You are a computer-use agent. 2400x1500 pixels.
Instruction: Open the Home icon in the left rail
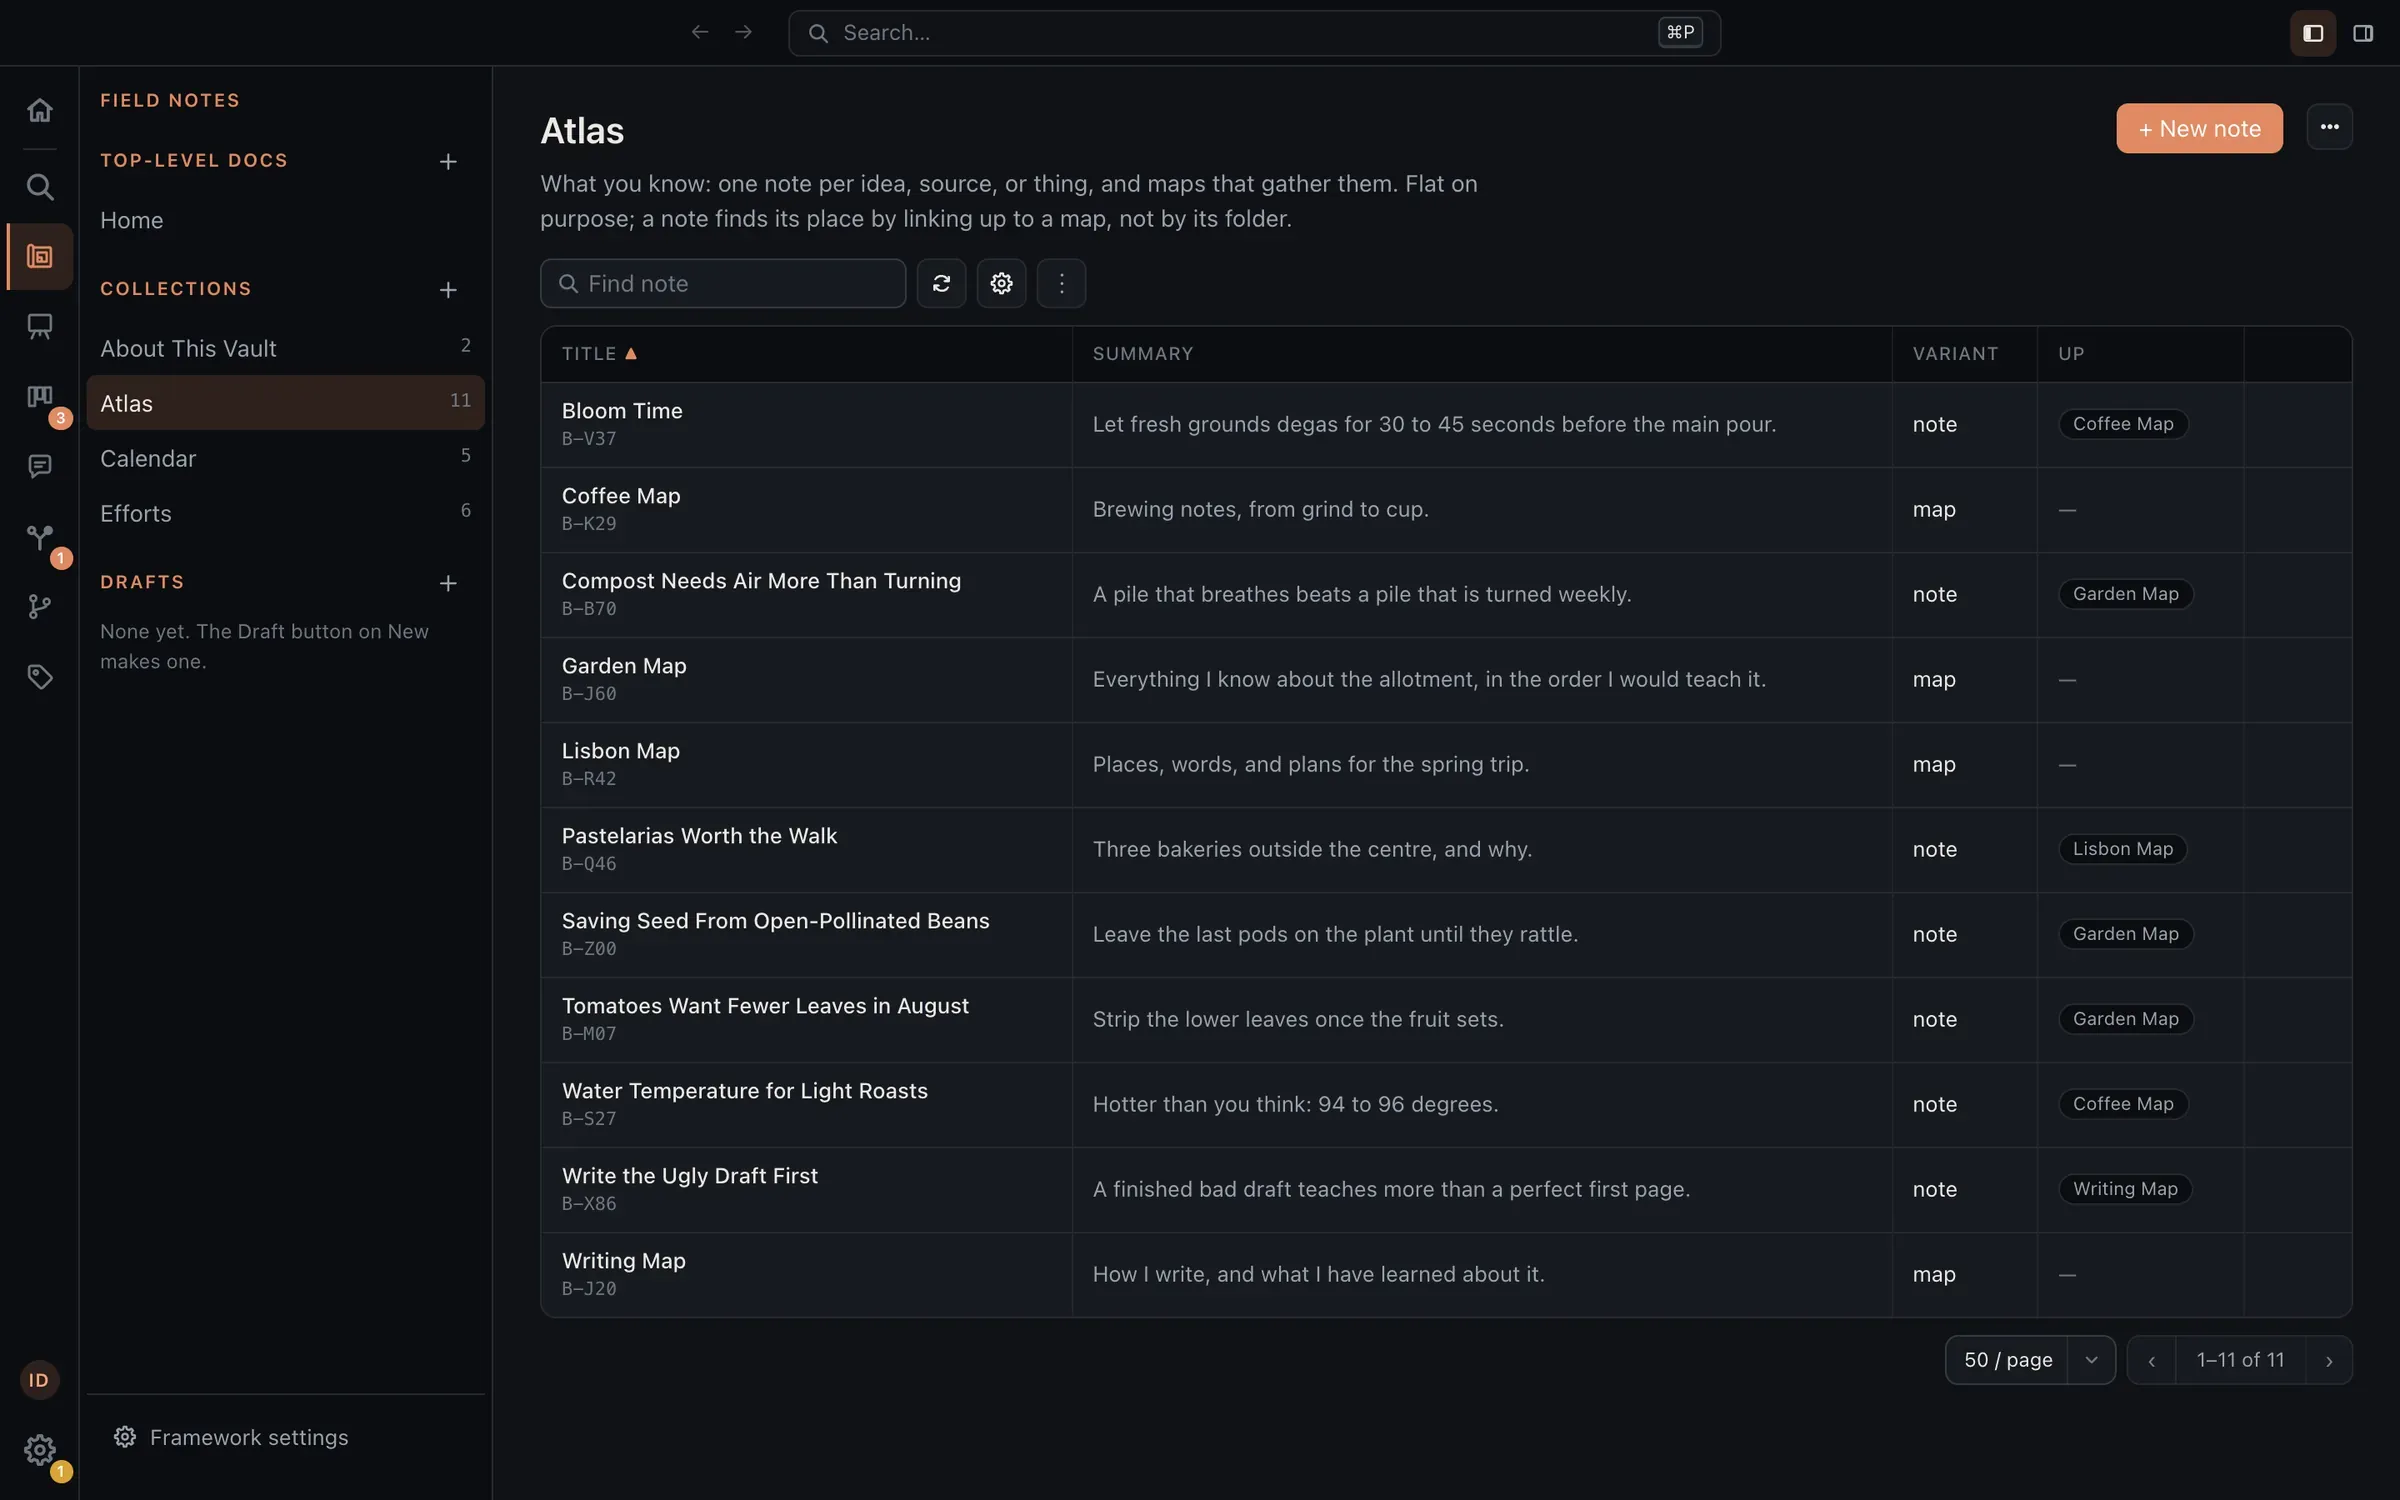pos(39,110)
